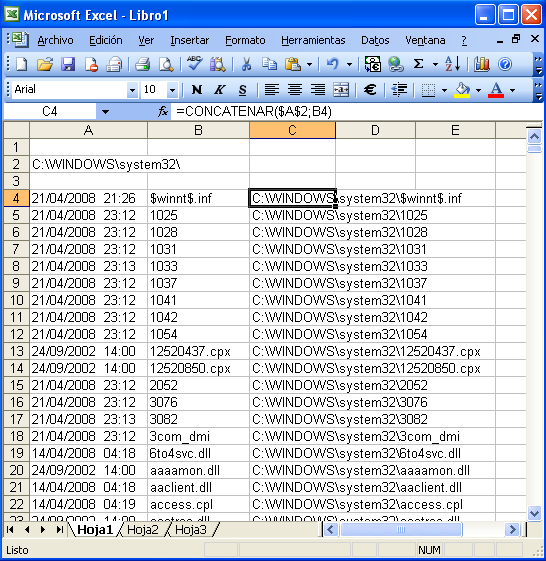The height and width of the screenshot is (561, 546).
Task: Toggle italic (K) formatting
Action: (x=219, y=89)
